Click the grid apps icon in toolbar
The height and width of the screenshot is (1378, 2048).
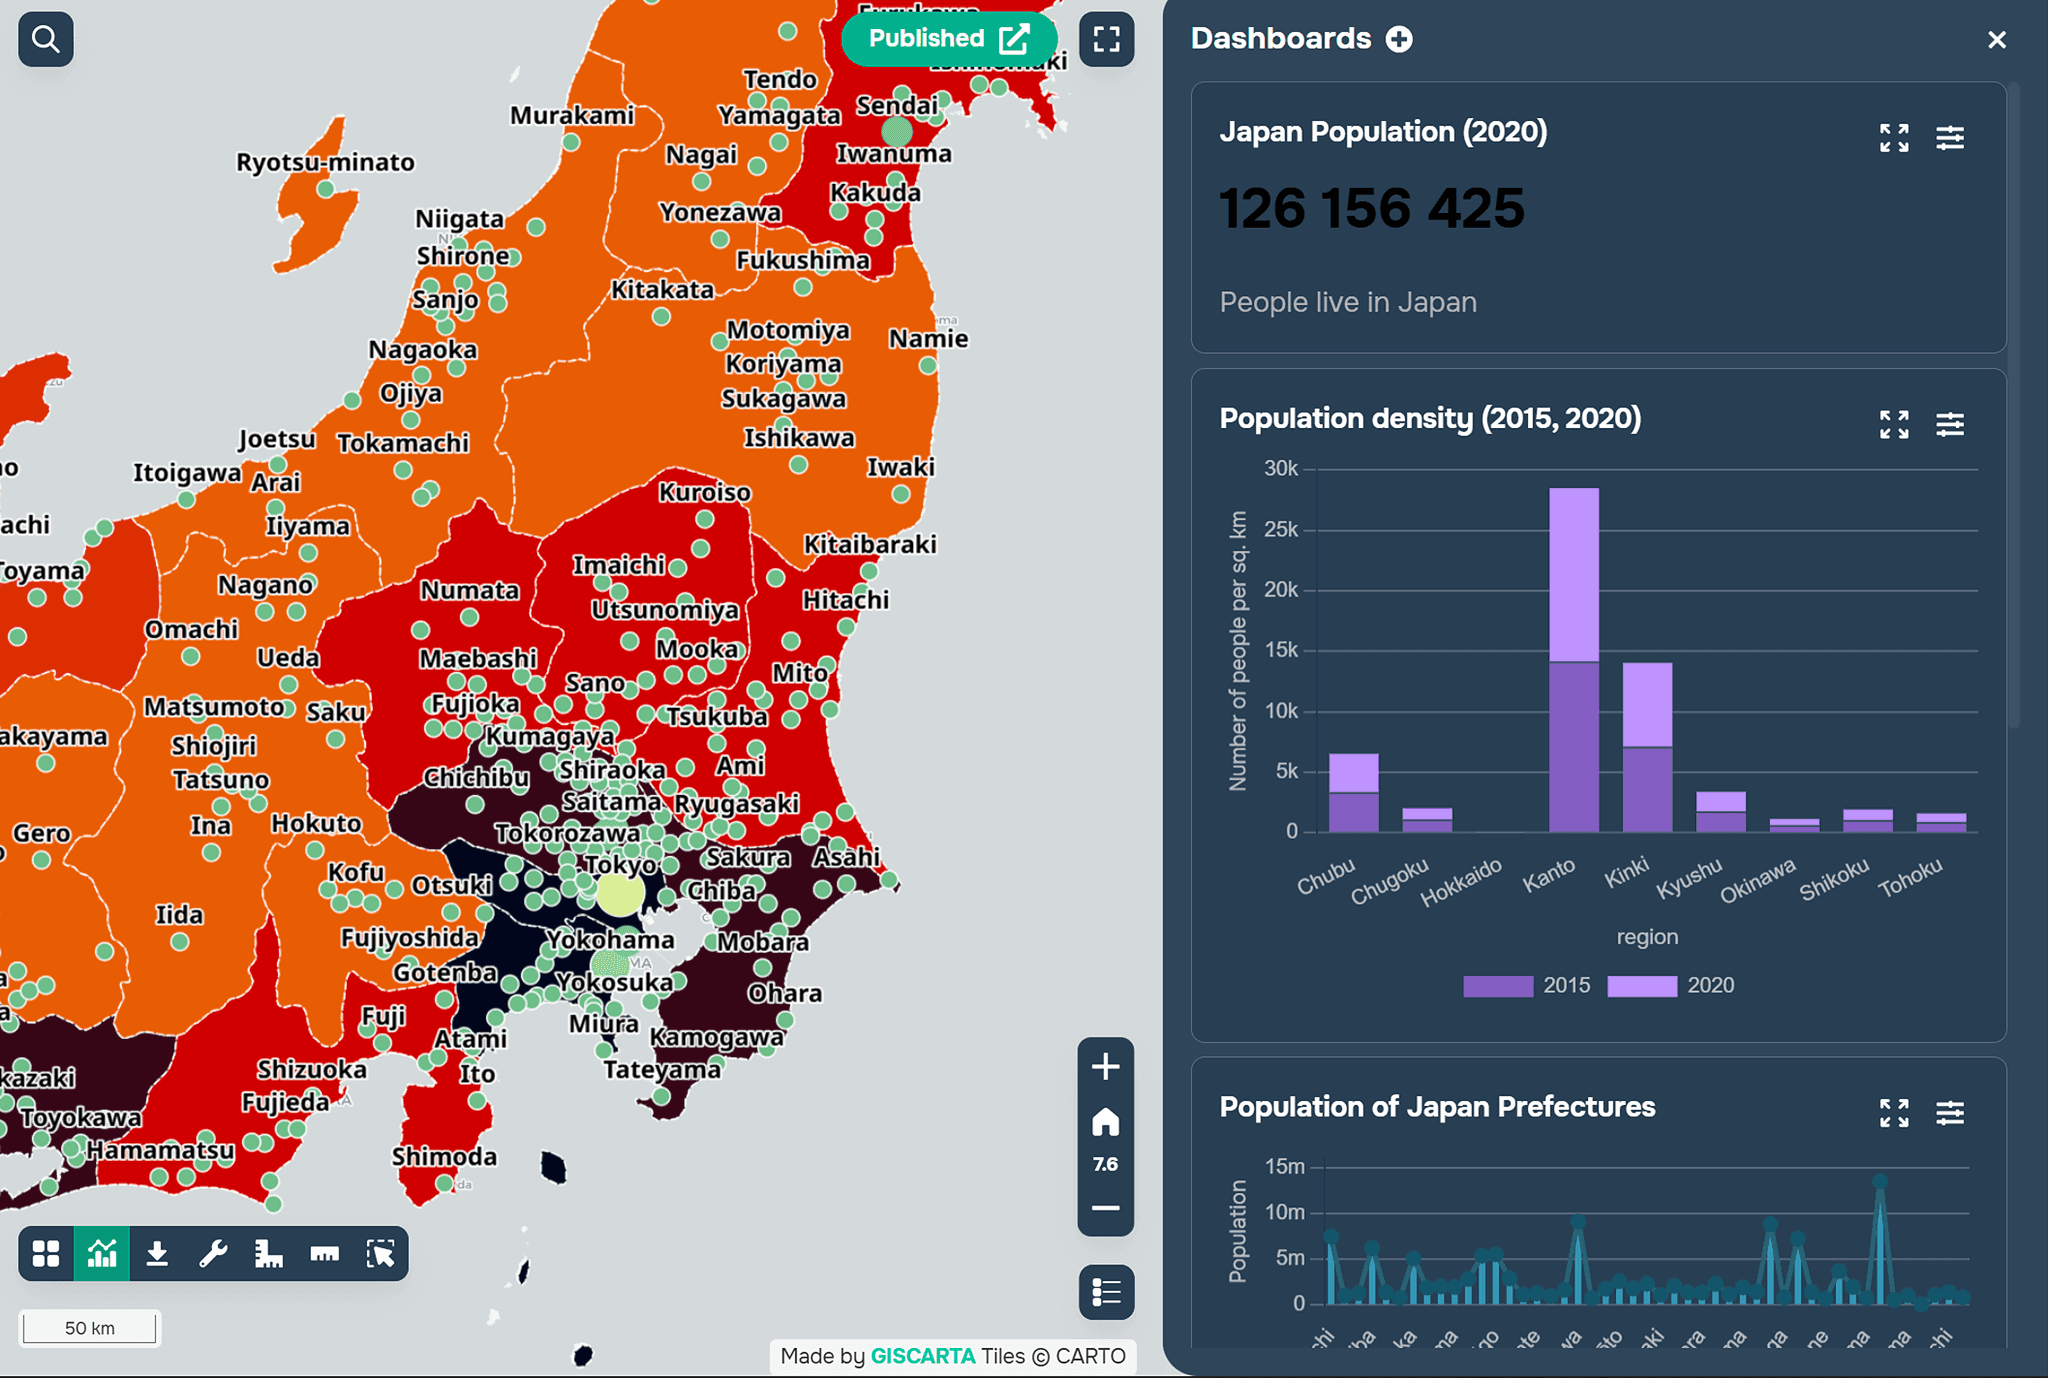click(46, 1254)
